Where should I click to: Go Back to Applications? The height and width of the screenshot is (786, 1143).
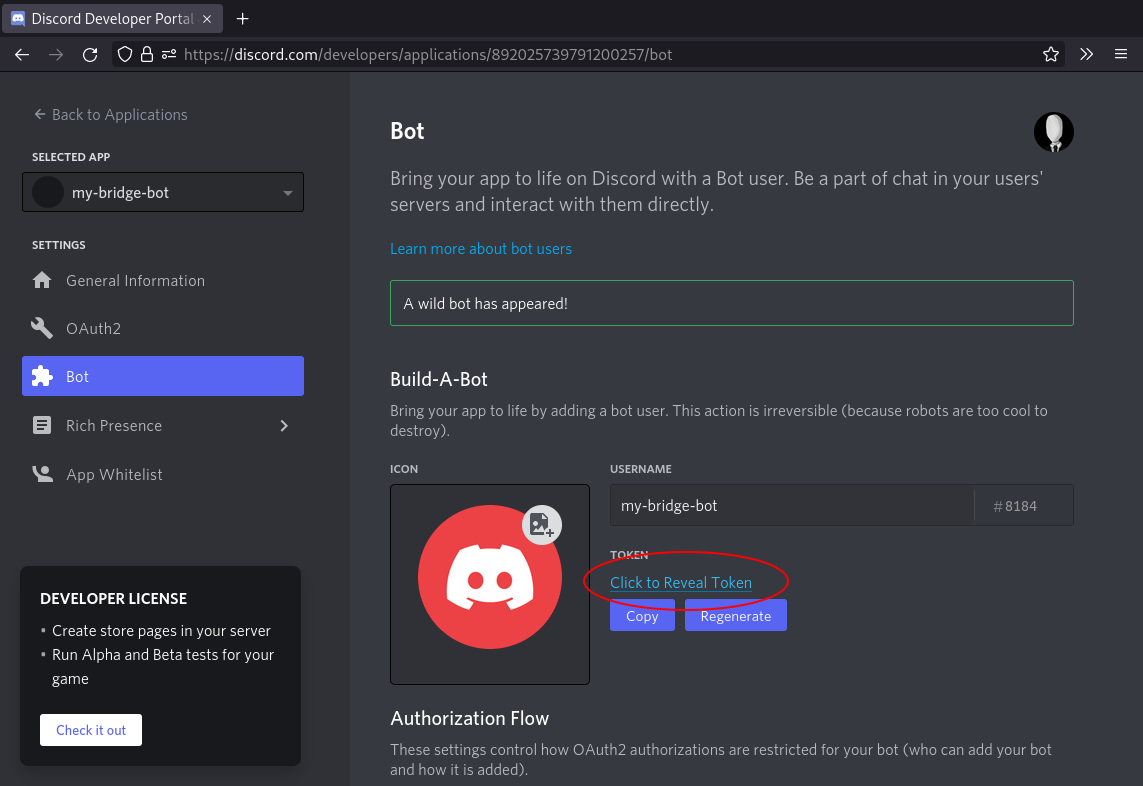[x=110, y=114]
